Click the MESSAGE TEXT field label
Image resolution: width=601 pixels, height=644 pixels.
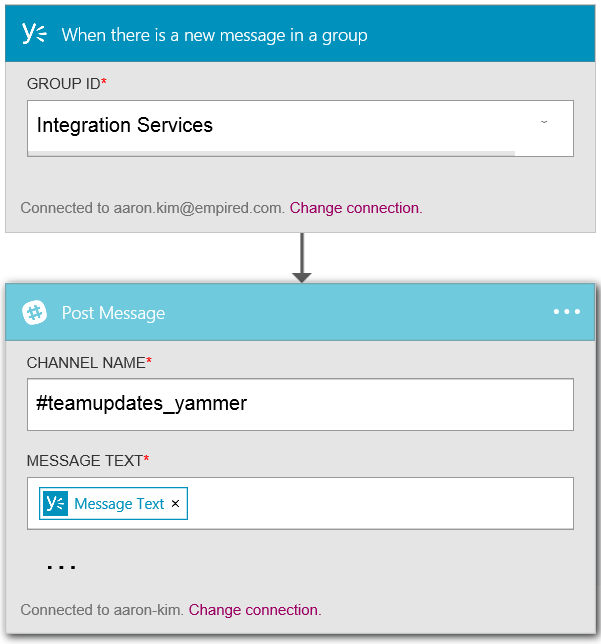[88, 460]
